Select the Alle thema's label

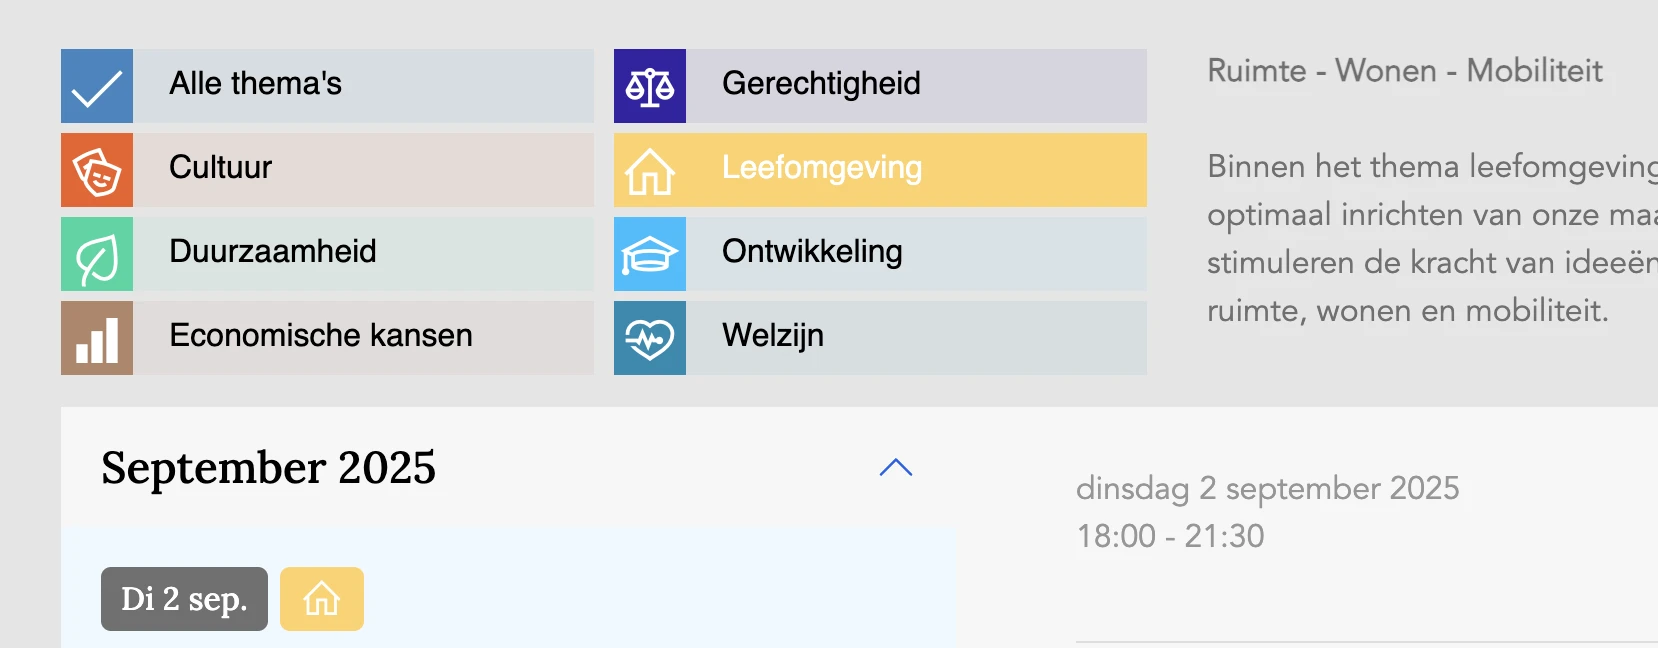(x=255, y=83)
